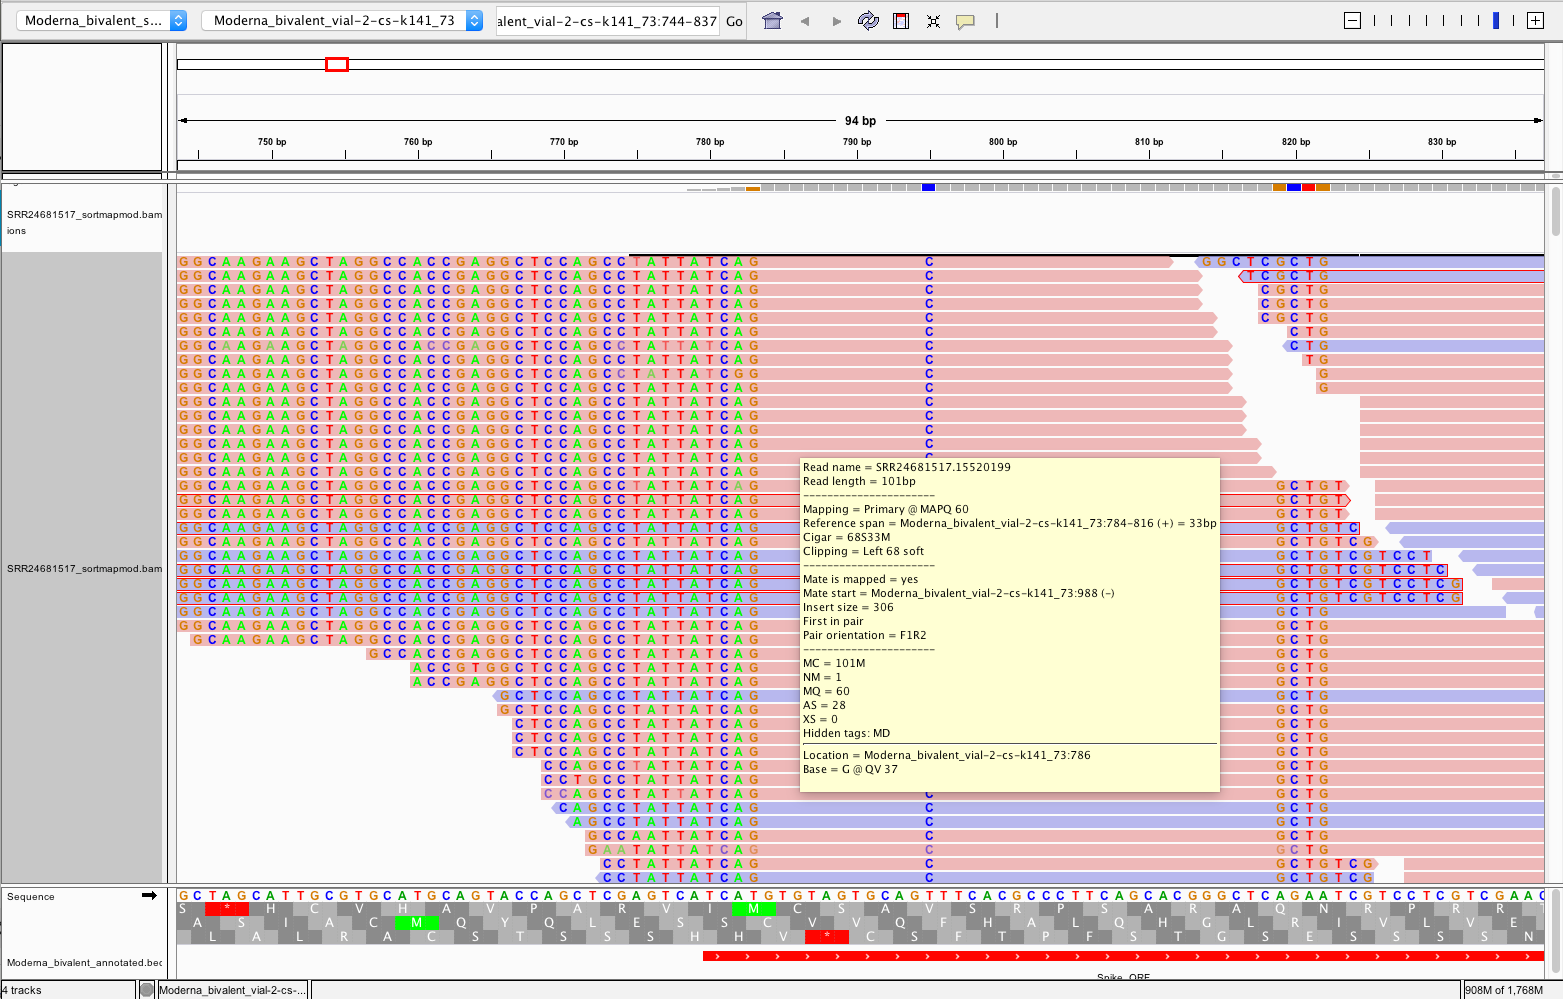Zoom in with the plus icon
Screen dimensions: 1563x999
pos(1535,20)
